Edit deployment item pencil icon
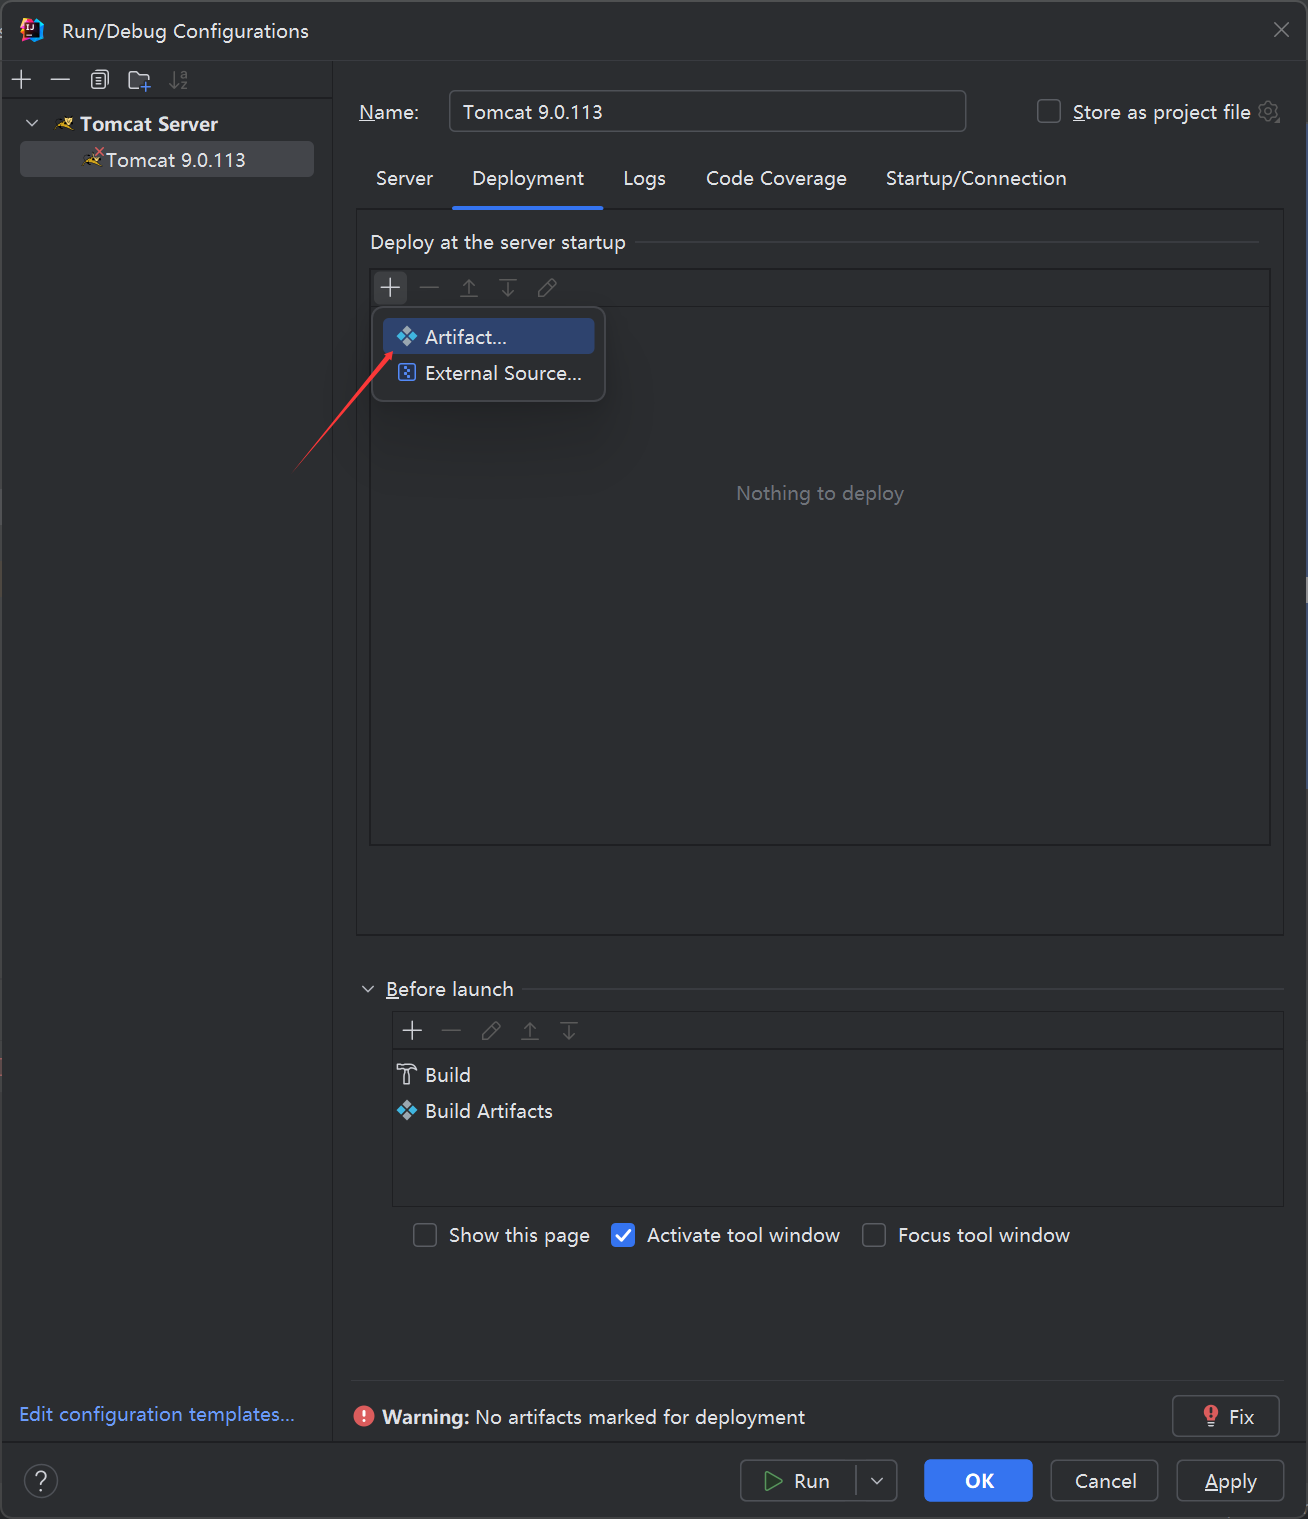 547,288
